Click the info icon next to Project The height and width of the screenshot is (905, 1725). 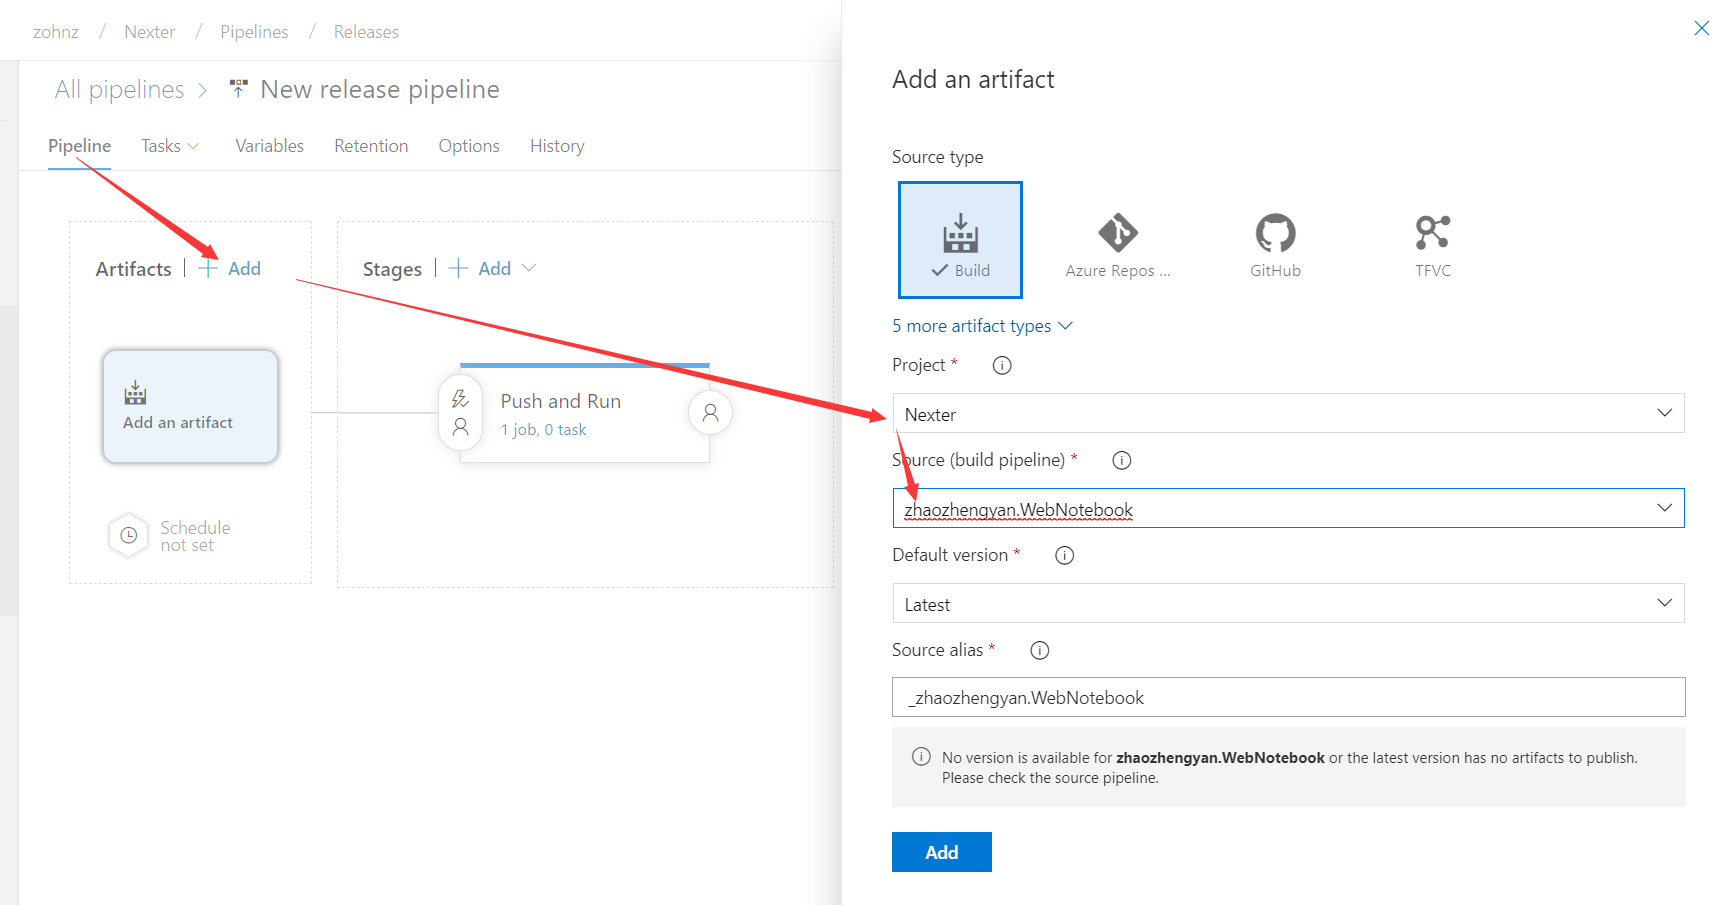[1001, 365]
